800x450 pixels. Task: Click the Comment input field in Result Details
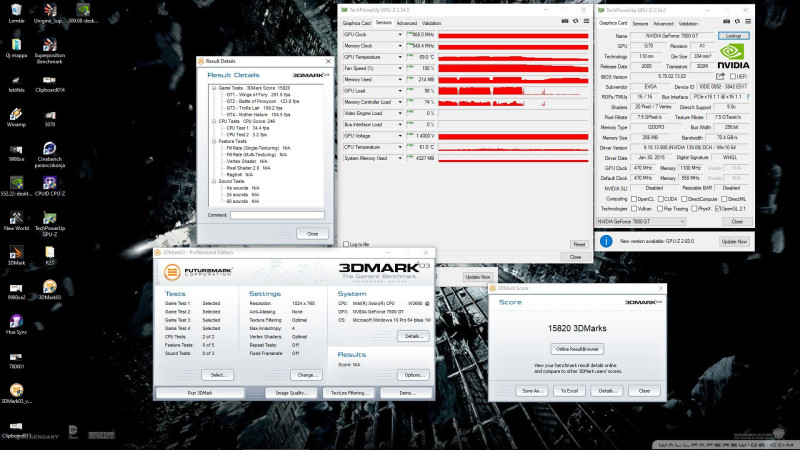(x=277, y=215)
